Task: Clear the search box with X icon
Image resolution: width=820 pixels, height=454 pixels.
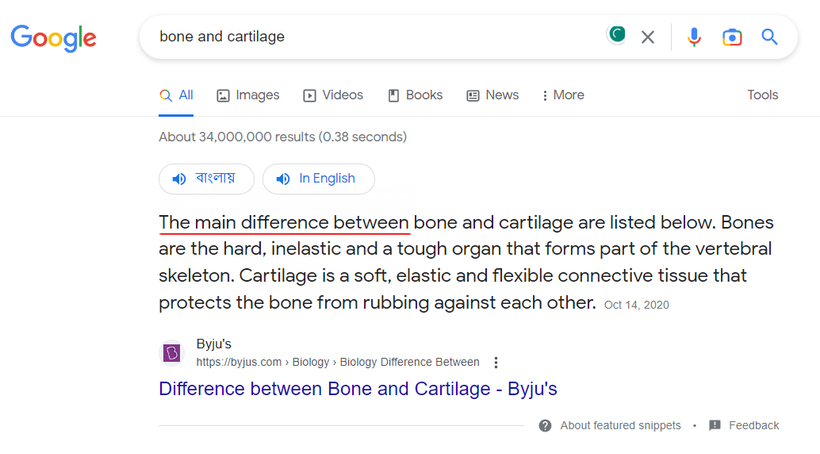Action: (648, 37)
